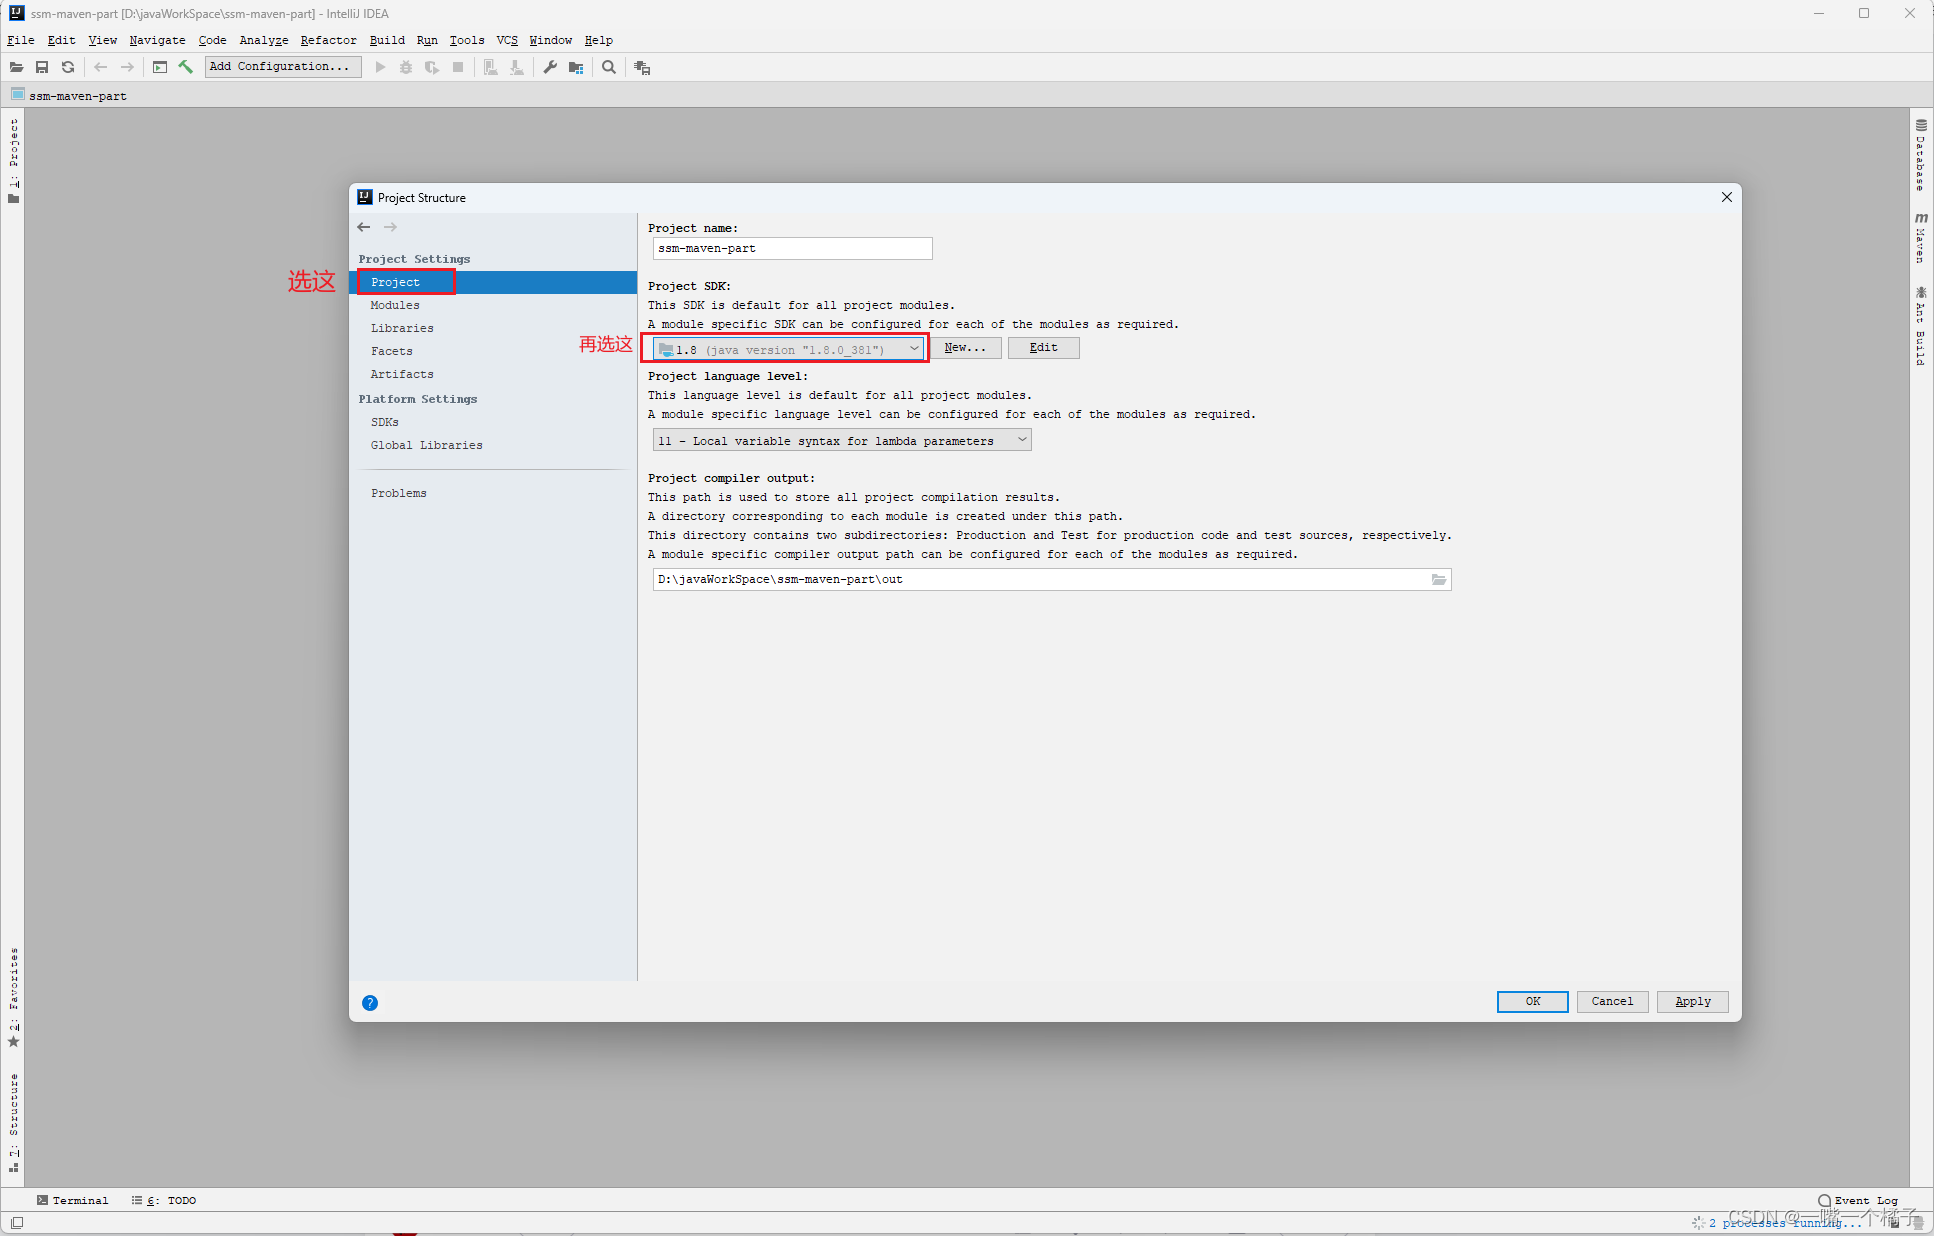Open the Maven tool window
The width and height of the screenshot is (1934, 1236).
pyautogui.click(x=1921, y=237)
